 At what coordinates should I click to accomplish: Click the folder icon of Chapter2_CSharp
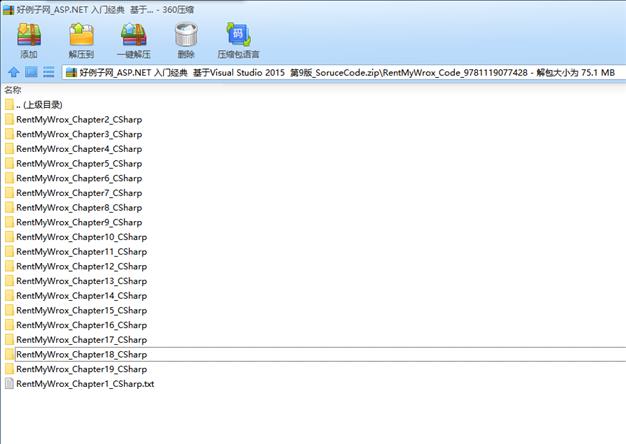[x=10, y=119]
